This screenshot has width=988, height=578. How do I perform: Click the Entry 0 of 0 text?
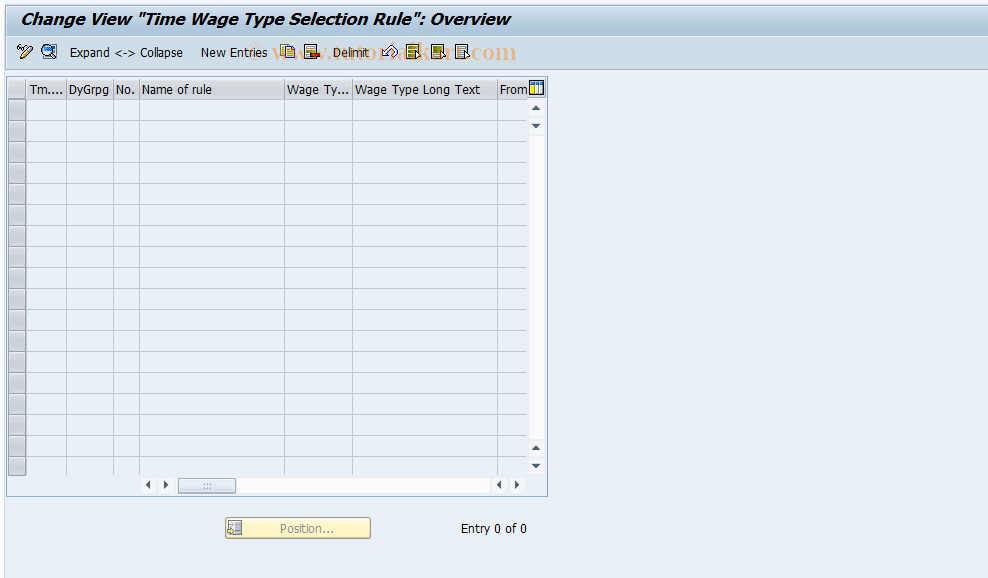[x=493, y=529]
